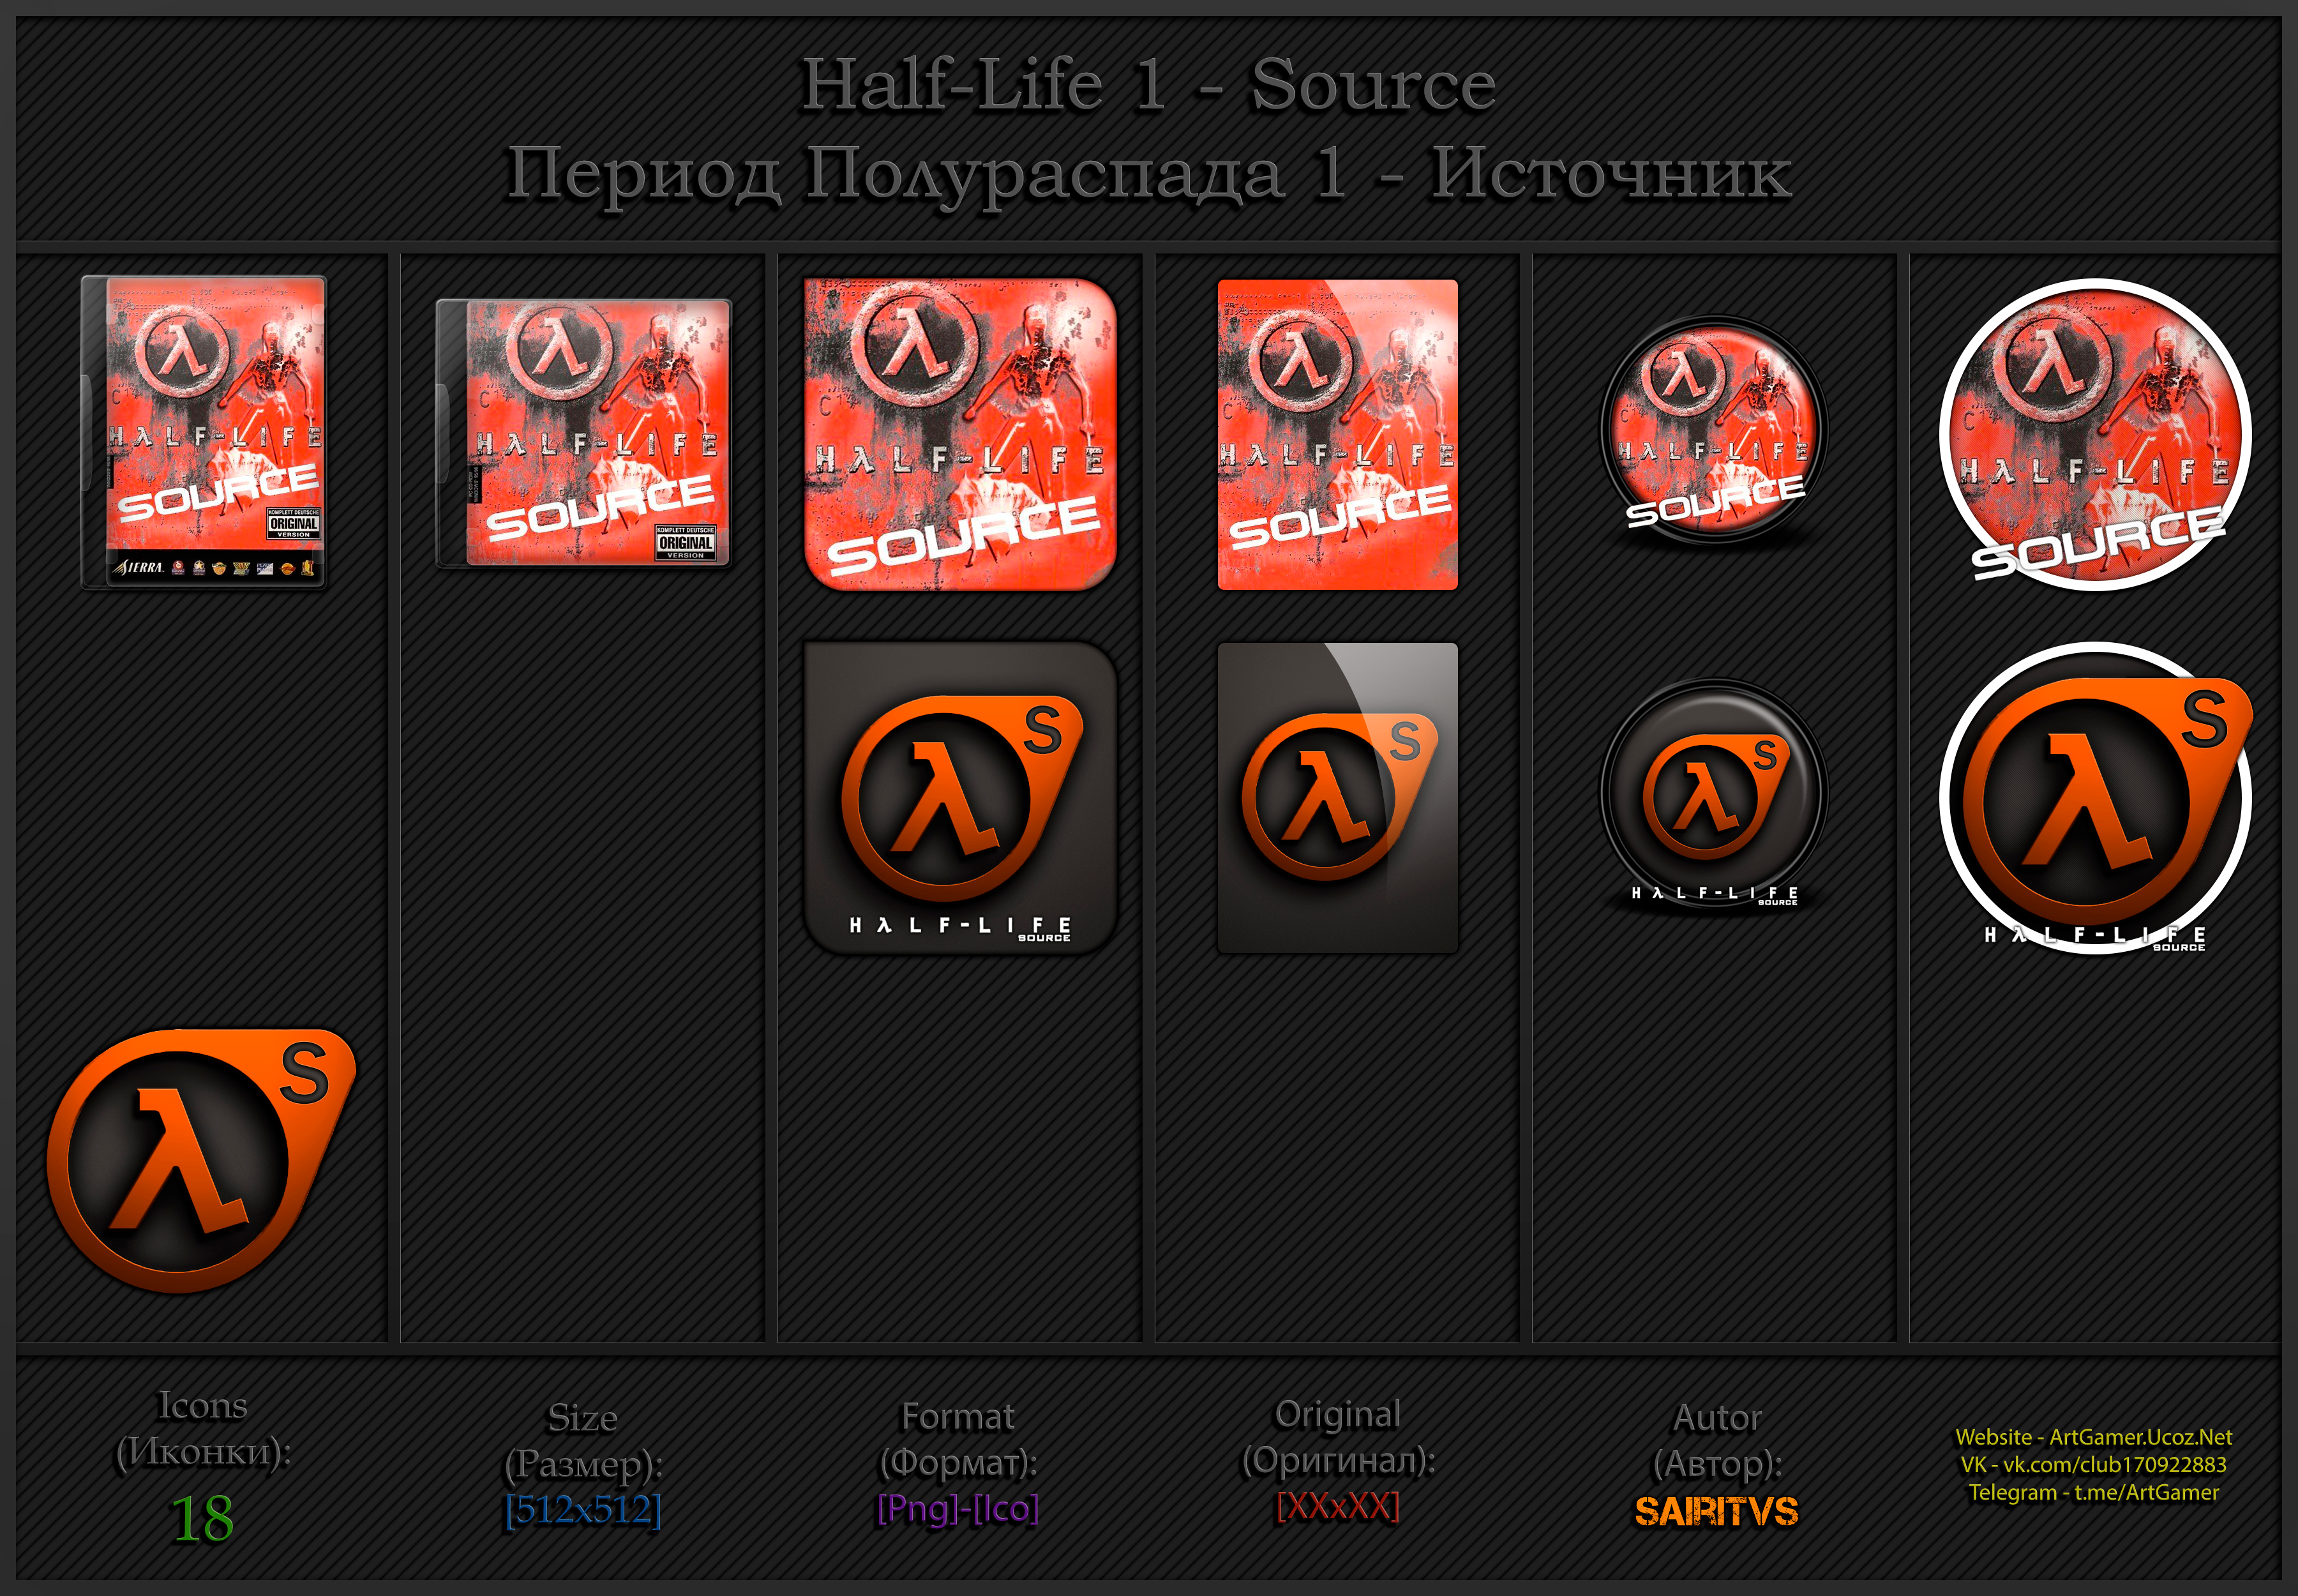Click the [Png]-[Ico] format text
2298x1596 pixels.
pyautogui.click(x=958, y=1508)
